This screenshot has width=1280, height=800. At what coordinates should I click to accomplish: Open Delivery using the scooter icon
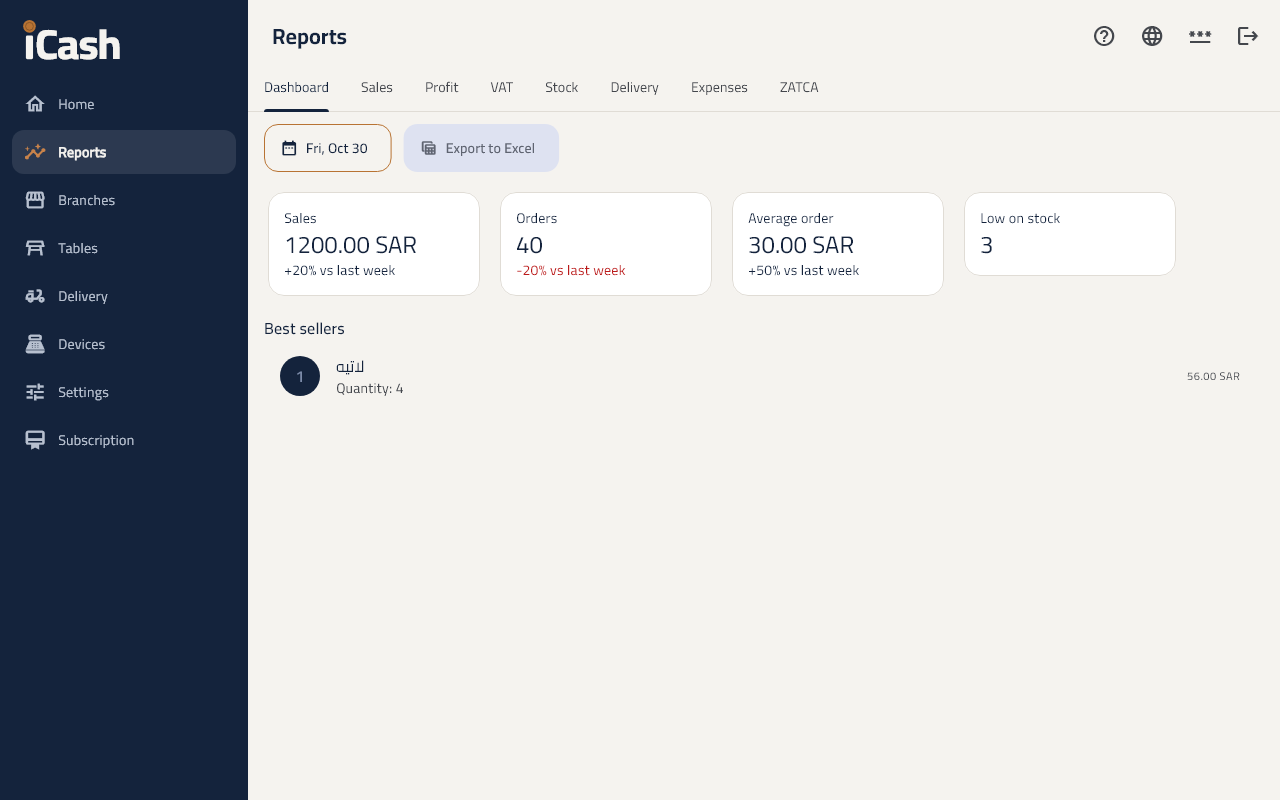tap(35, 296)
